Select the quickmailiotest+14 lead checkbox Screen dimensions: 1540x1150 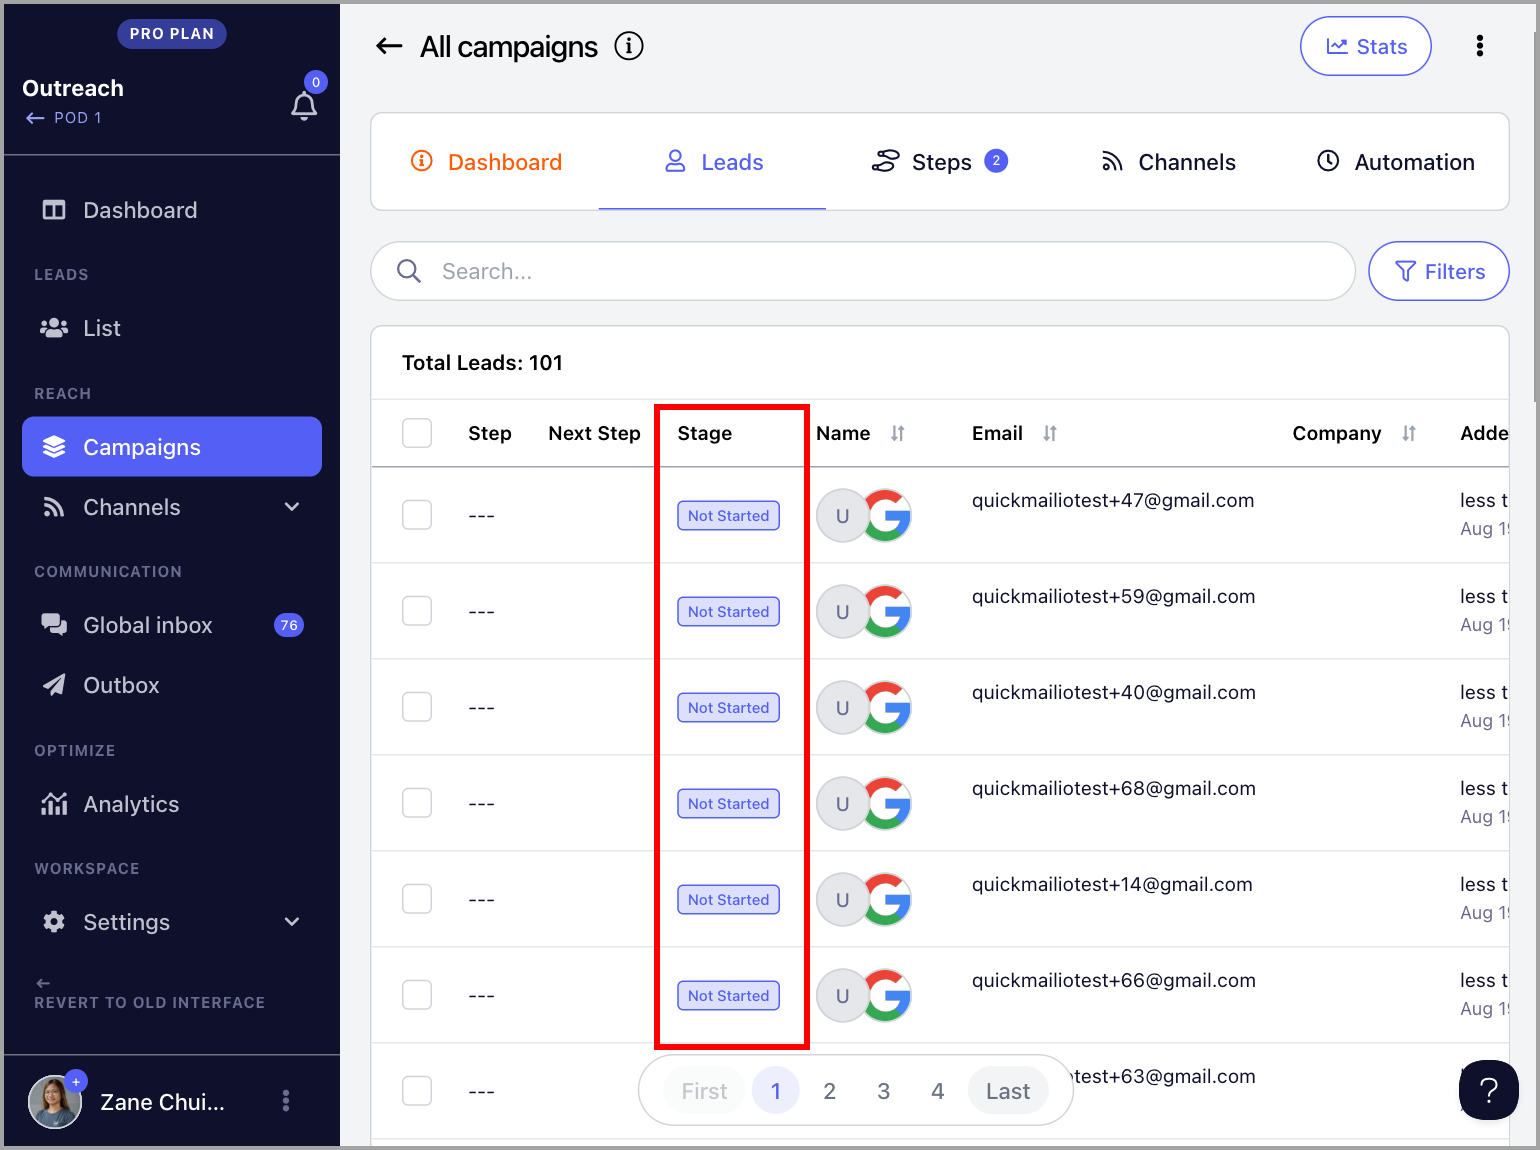tap(417, 899)
